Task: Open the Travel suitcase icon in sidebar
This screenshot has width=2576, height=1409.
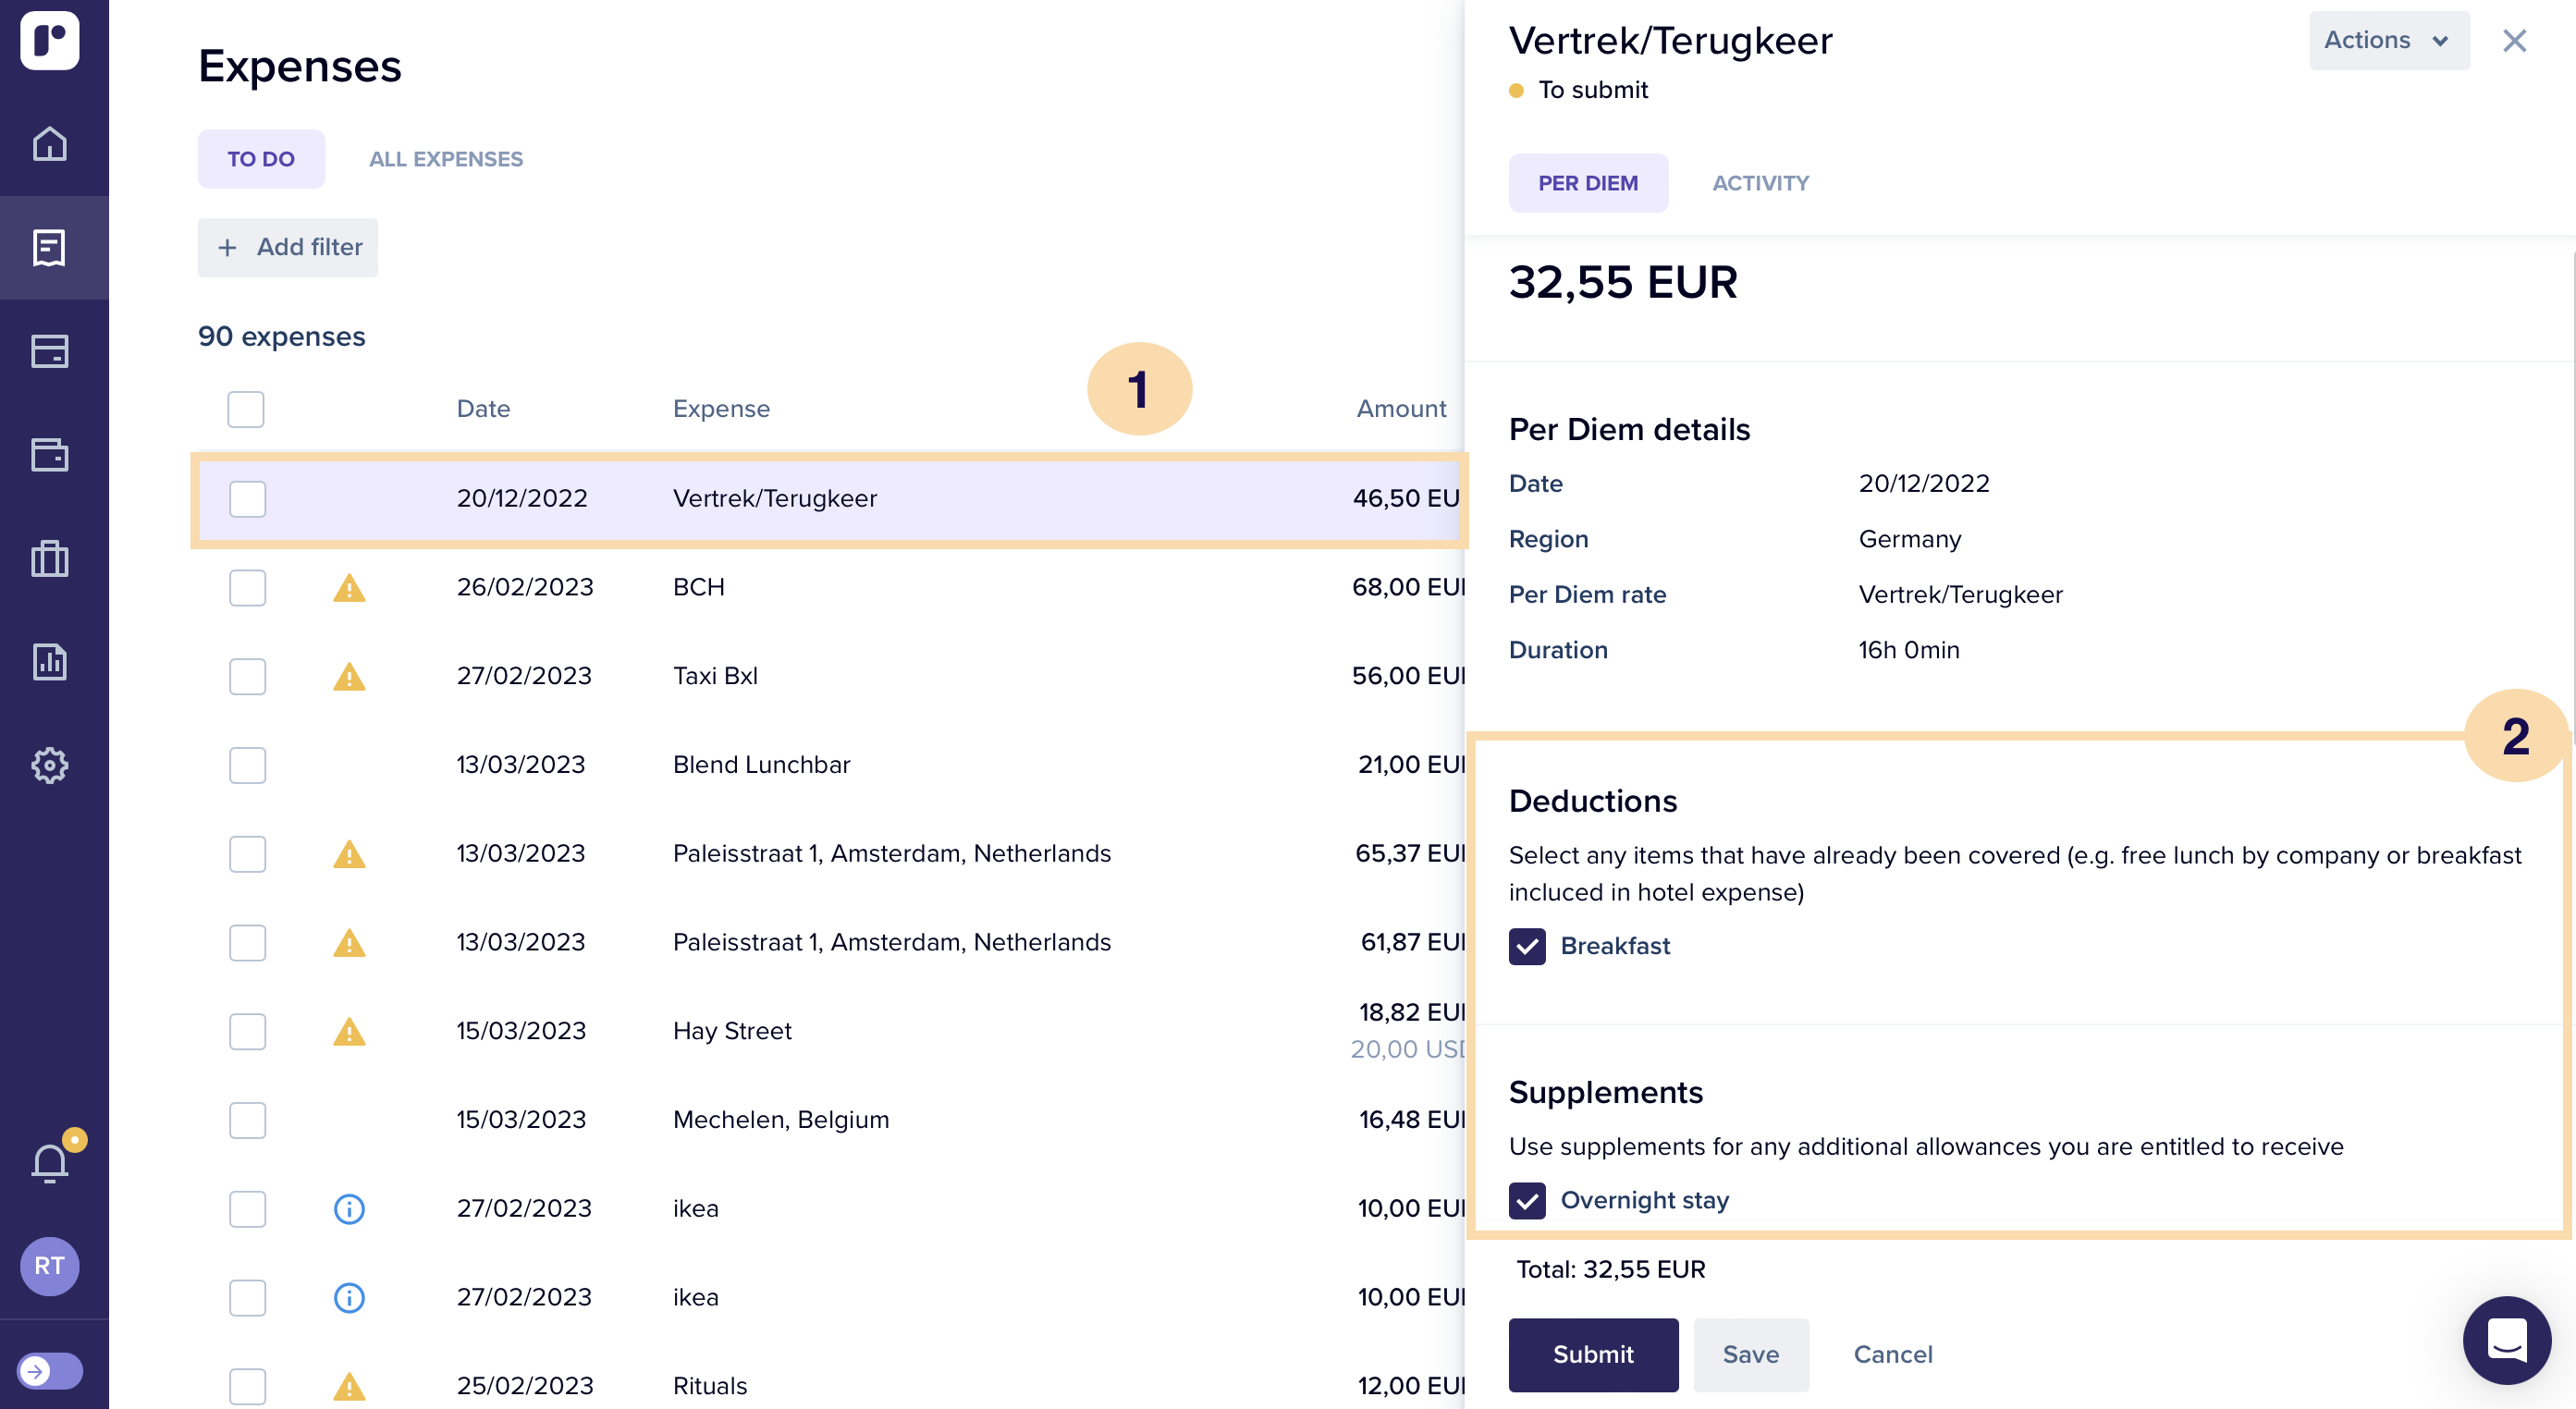Action: click(x=50, y=558)
